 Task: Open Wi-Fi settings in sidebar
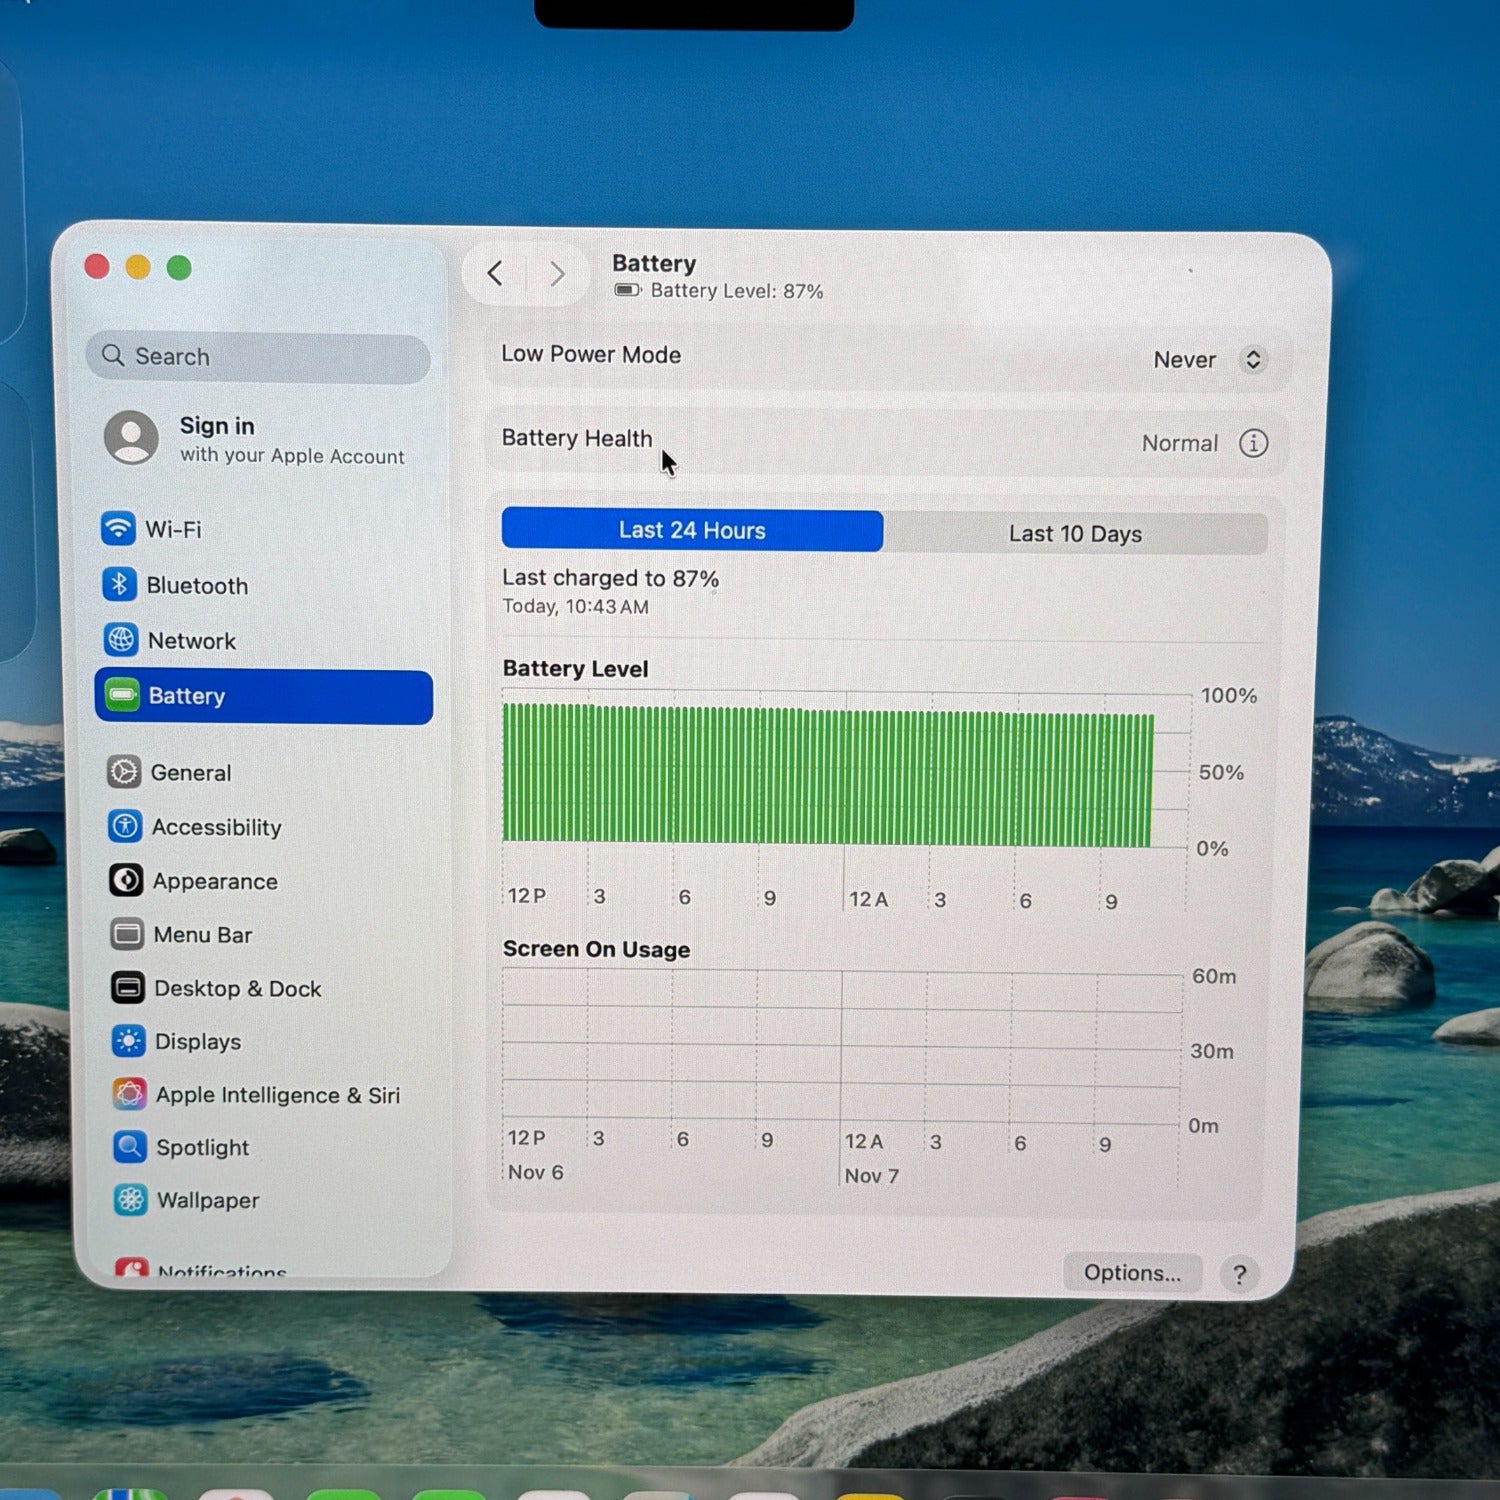[172, 529]
